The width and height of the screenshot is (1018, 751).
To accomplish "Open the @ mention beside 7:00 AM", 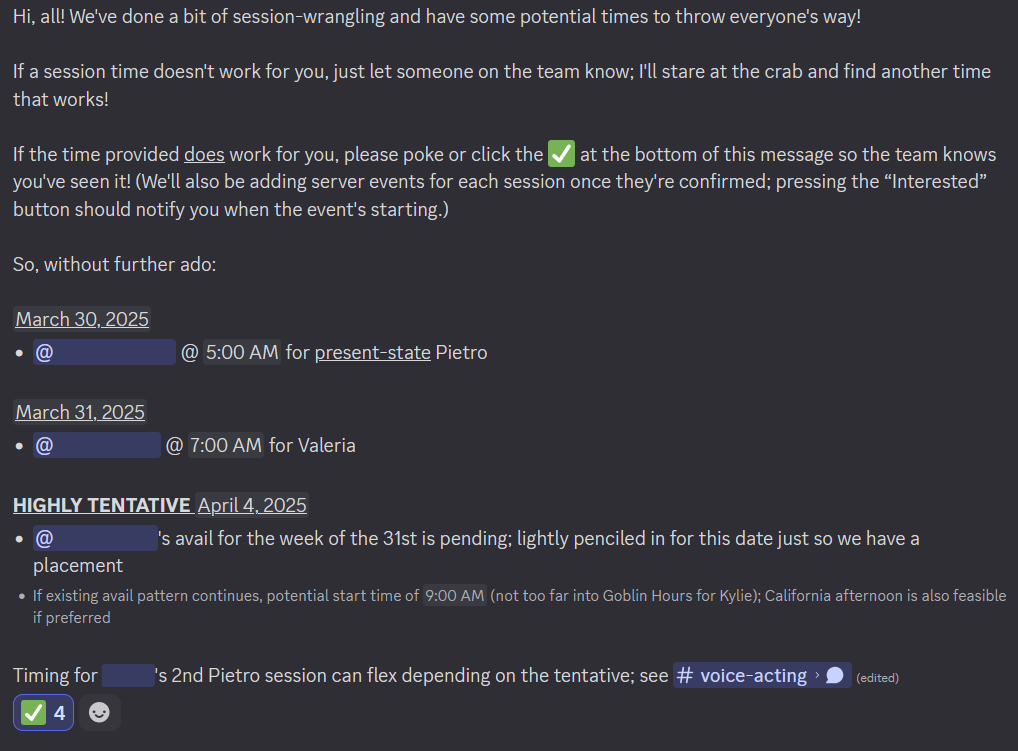I will click(x=97, y=445).
